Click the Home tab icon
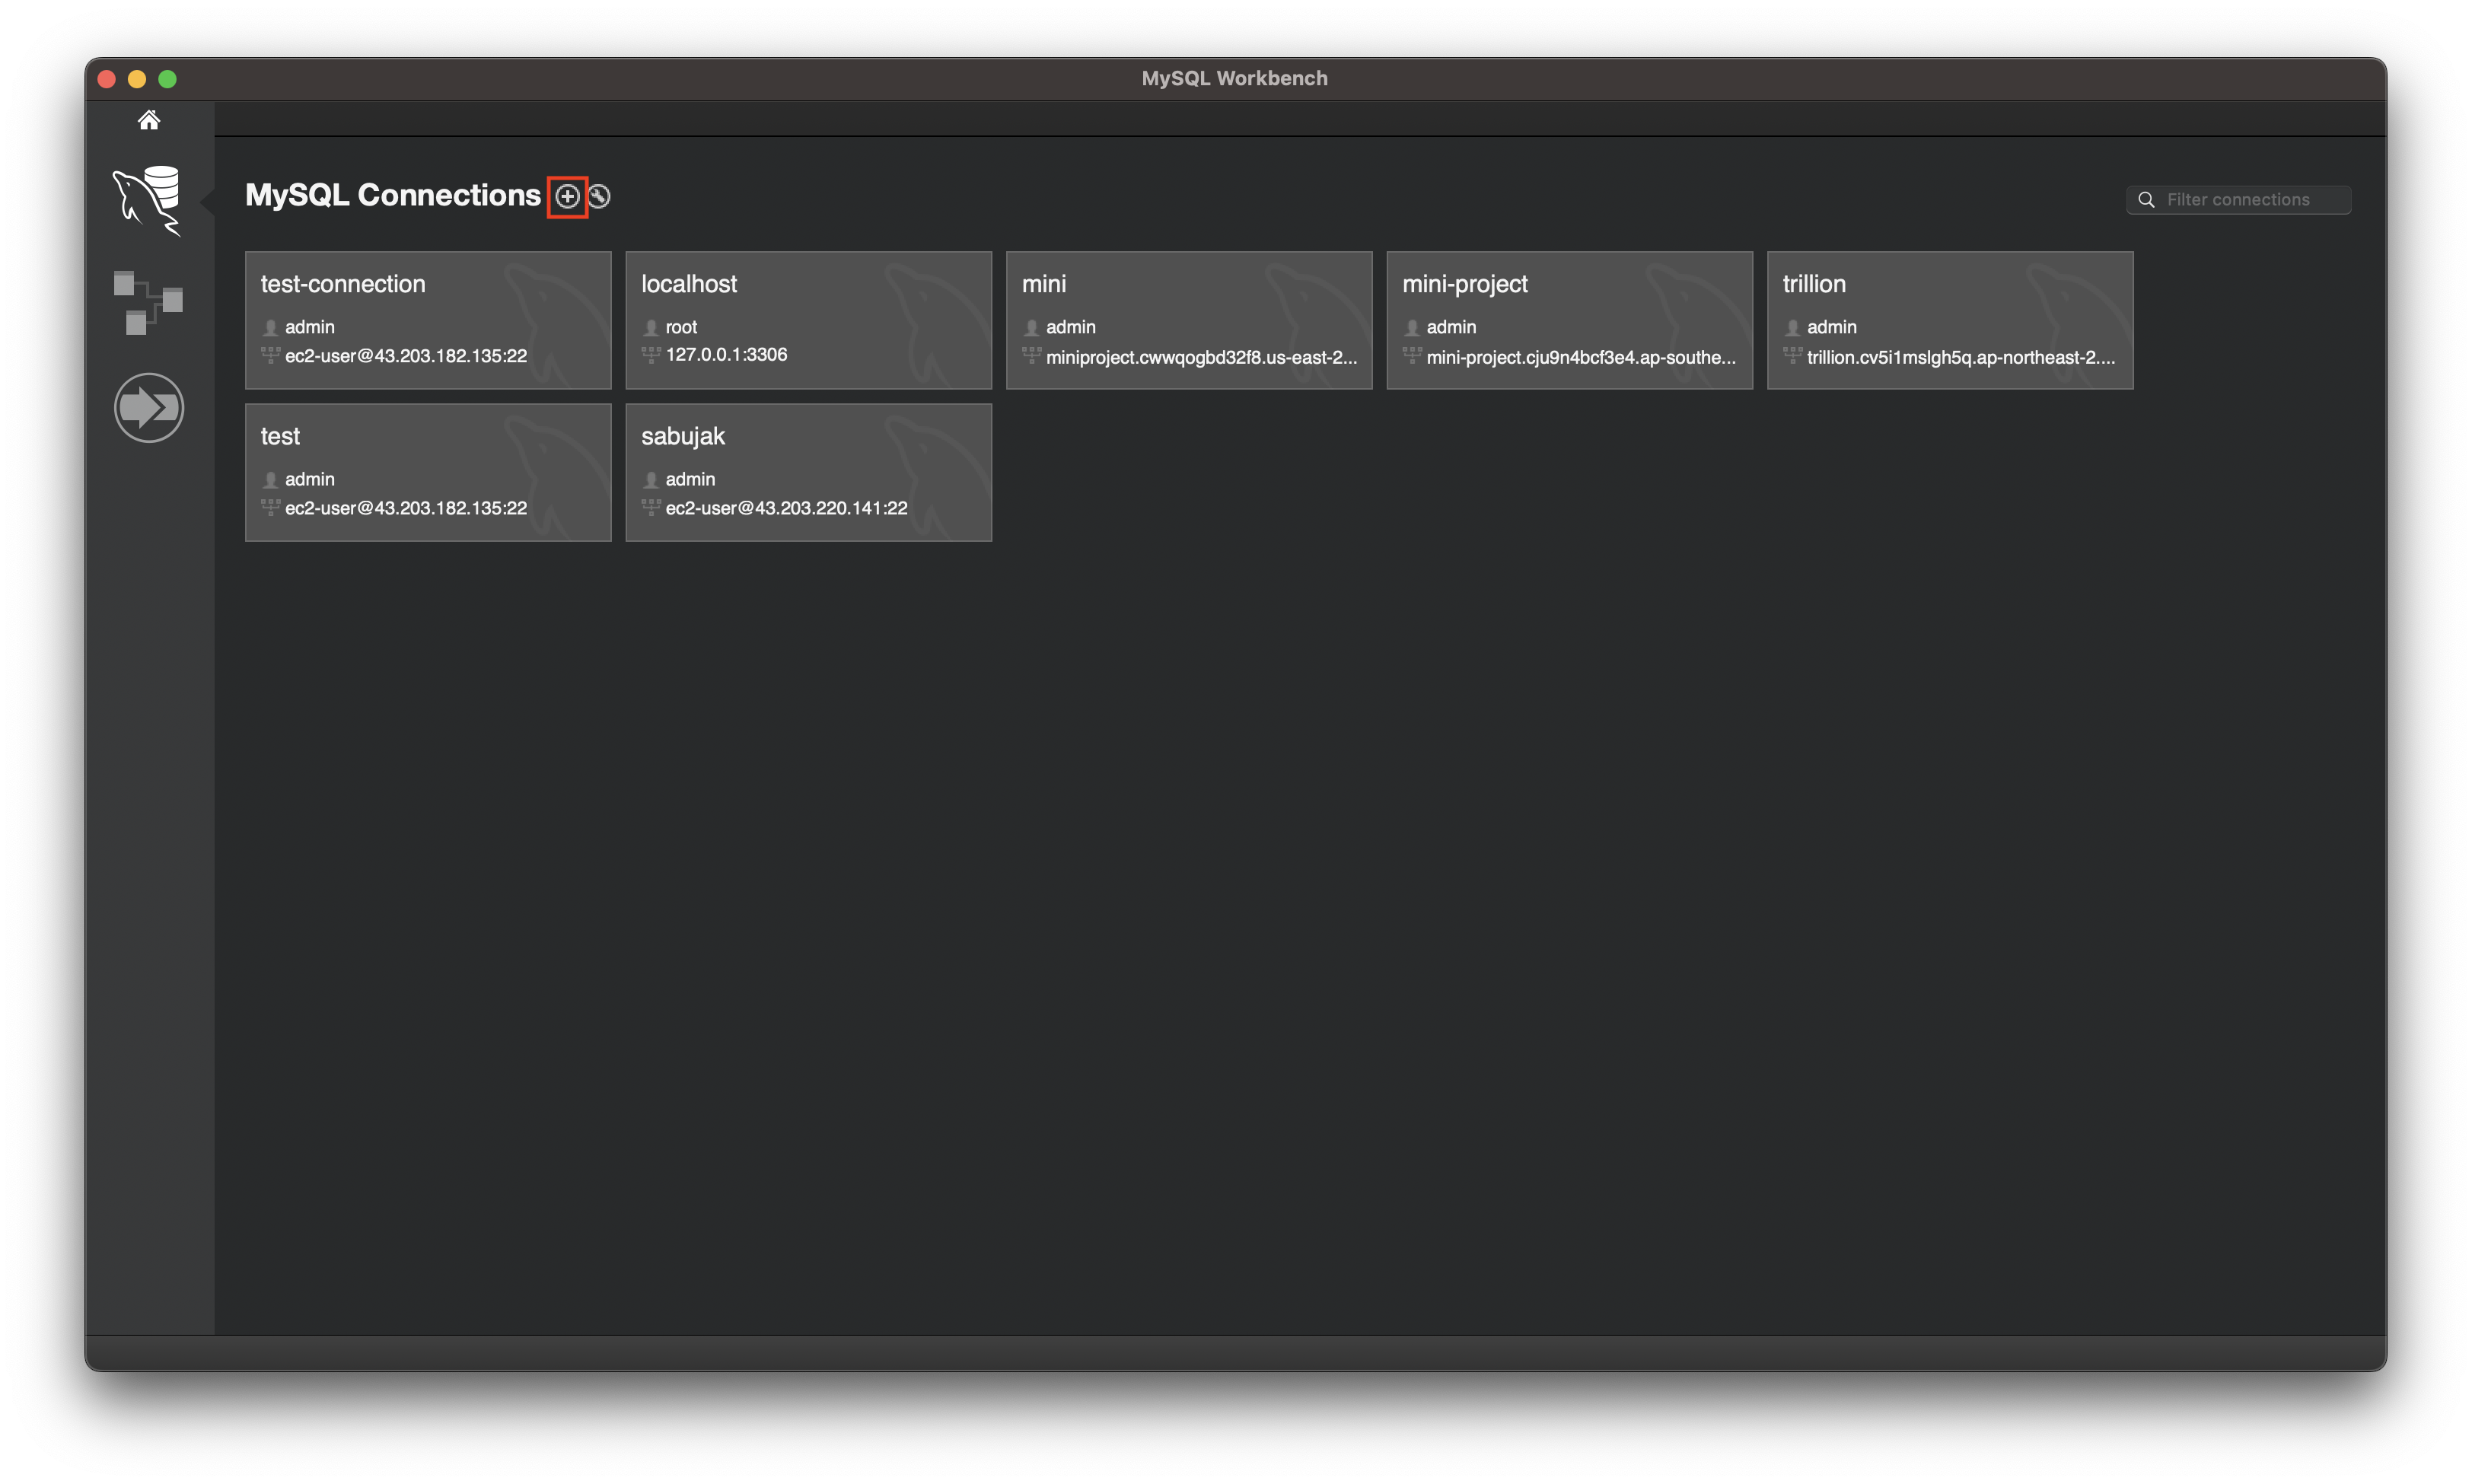Screen dimensions: 2472x1484 [149, 121]
